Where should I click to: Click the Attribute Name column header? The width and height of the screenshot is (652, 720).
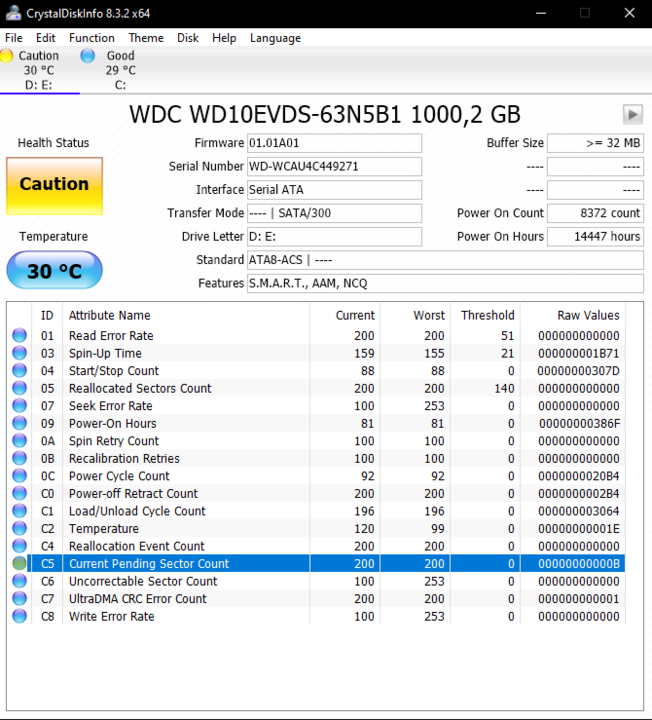coord(109,315)
